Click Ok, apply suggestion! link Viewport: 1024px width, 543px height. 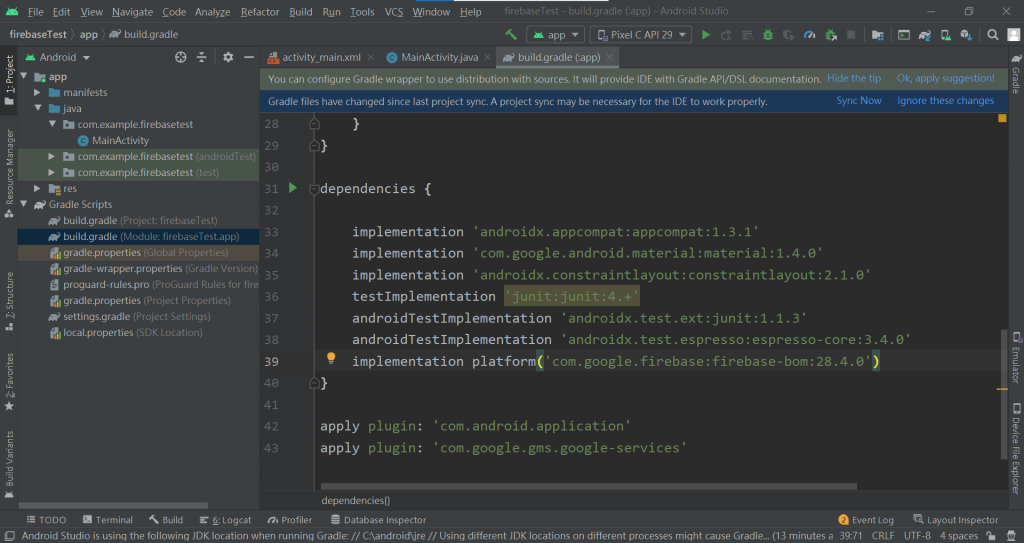coord(945,78)
